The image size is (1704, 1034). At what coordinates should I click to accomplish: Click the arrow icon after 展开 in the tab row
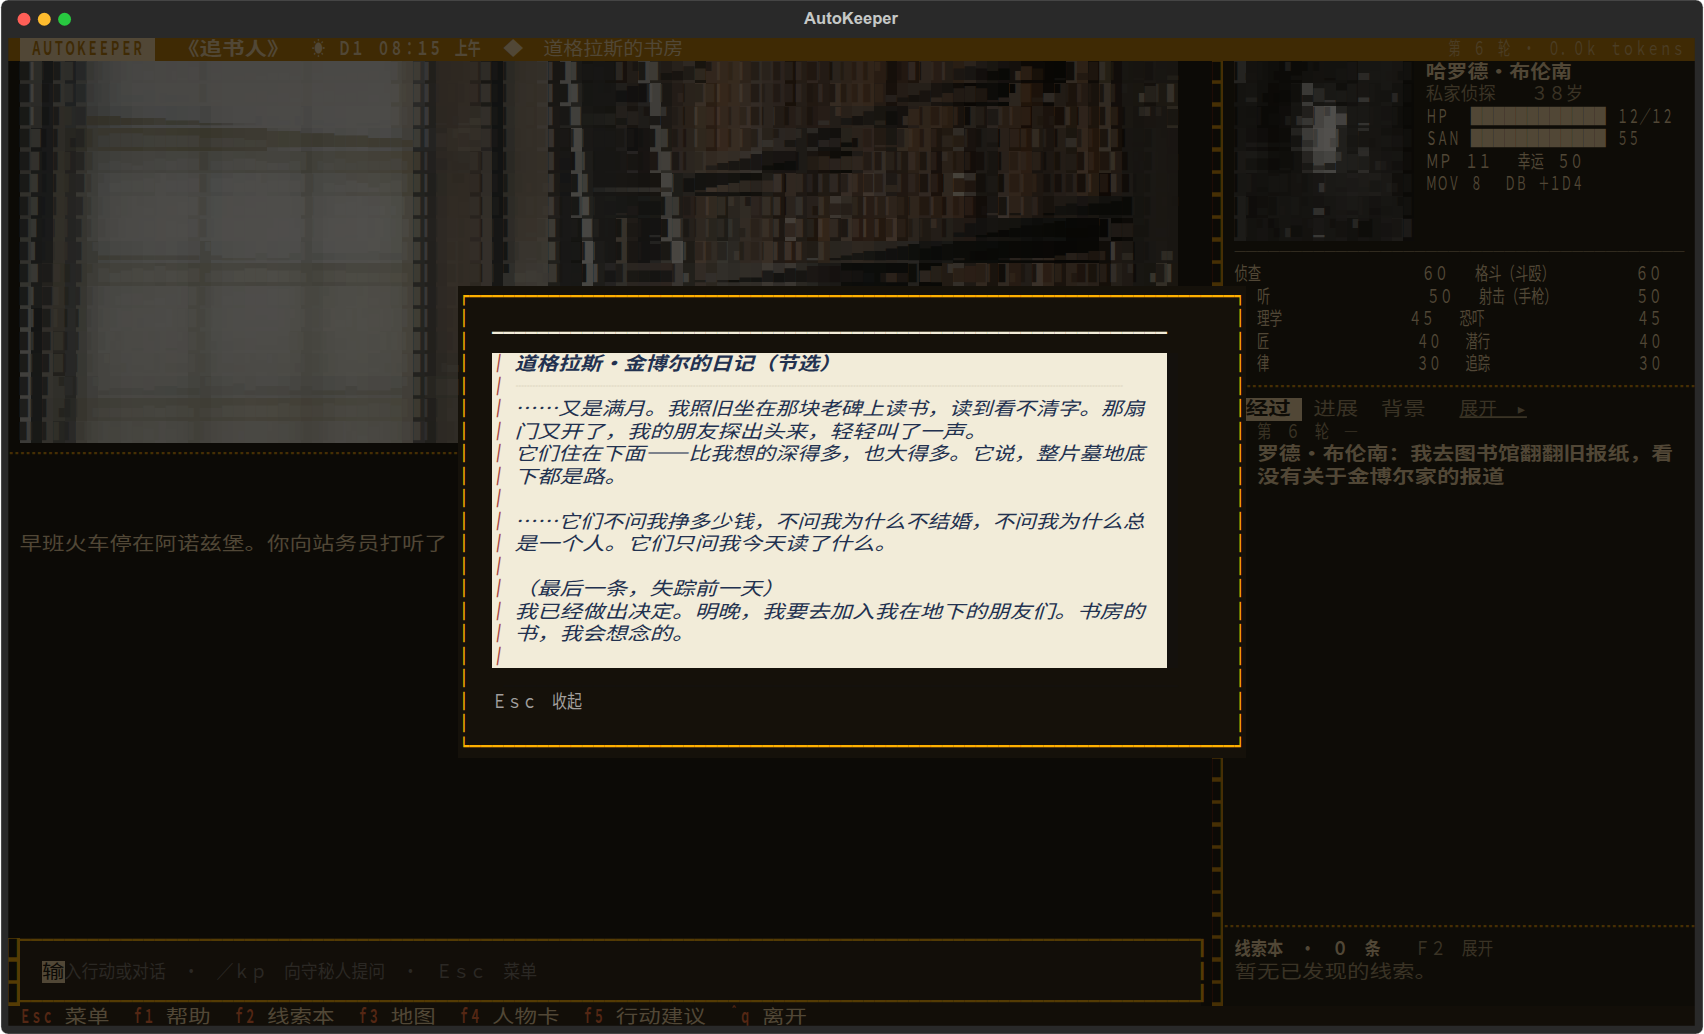pyautogui.click(x=1521, y=409)
